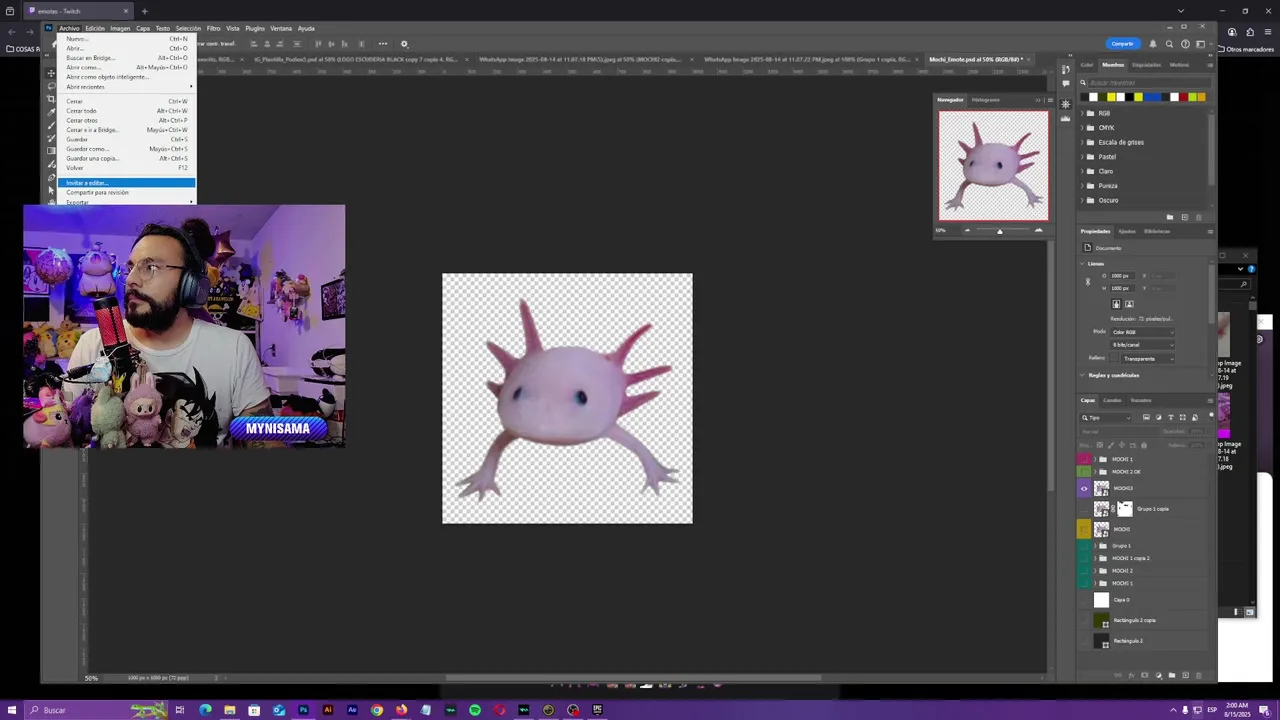The image size is (1280, 720).
Task: Pick the red swatch in Muestras
Action: coord(1183,97)
